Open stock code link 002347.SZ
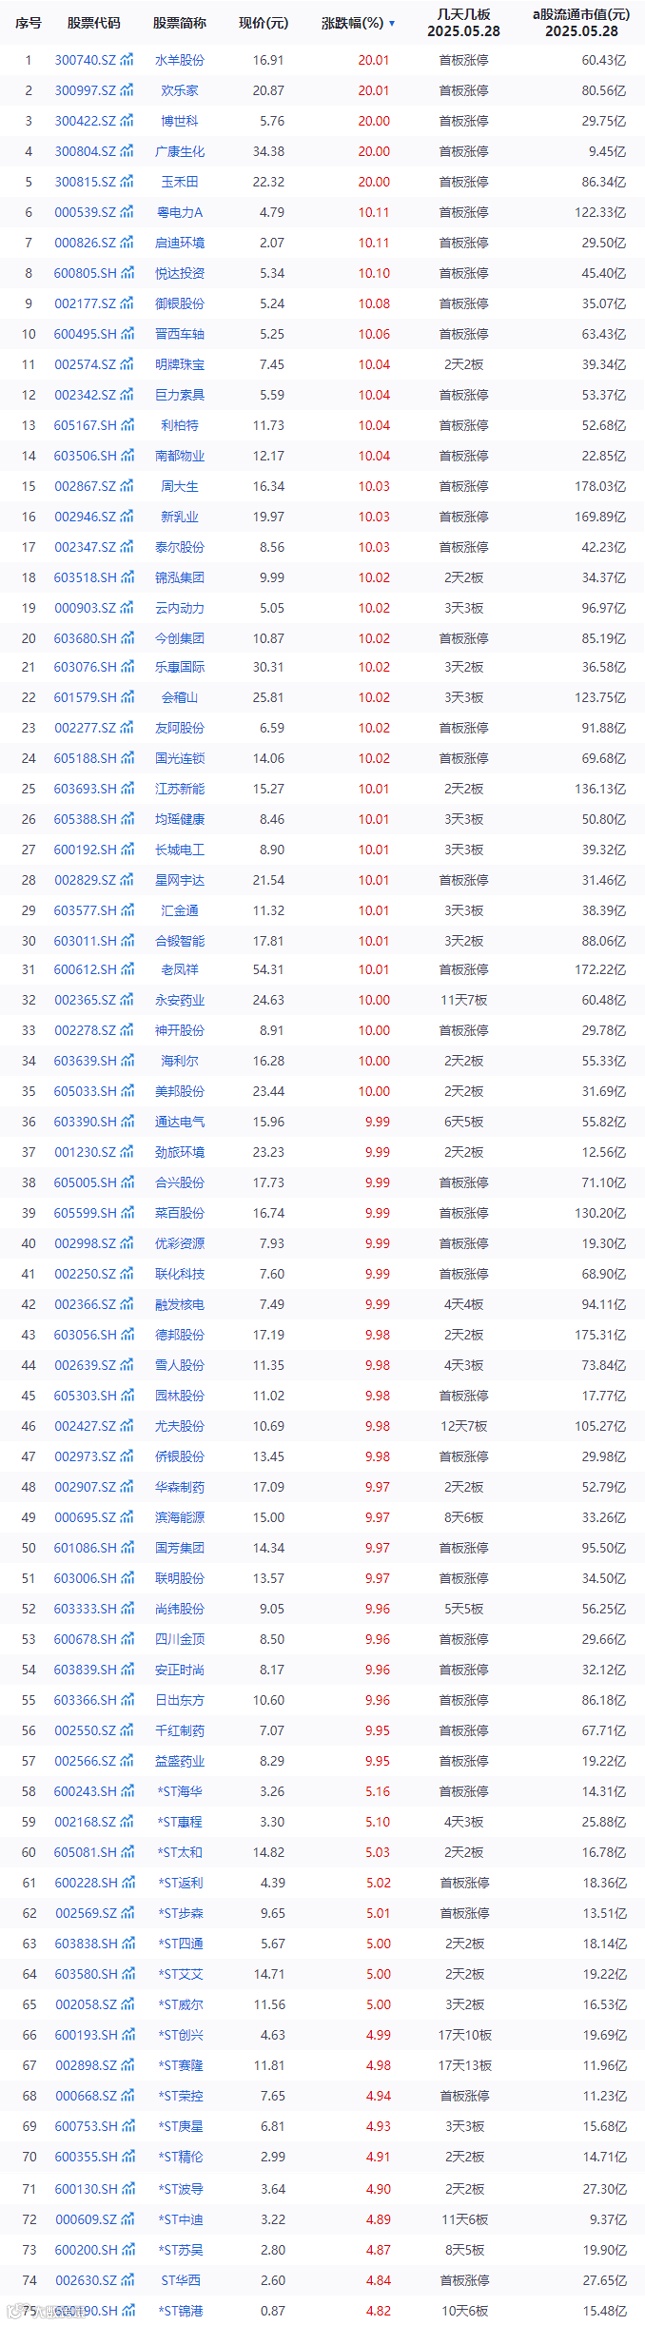The height and width of the screenshot is (2325, 645). click(x=85, y=547)
